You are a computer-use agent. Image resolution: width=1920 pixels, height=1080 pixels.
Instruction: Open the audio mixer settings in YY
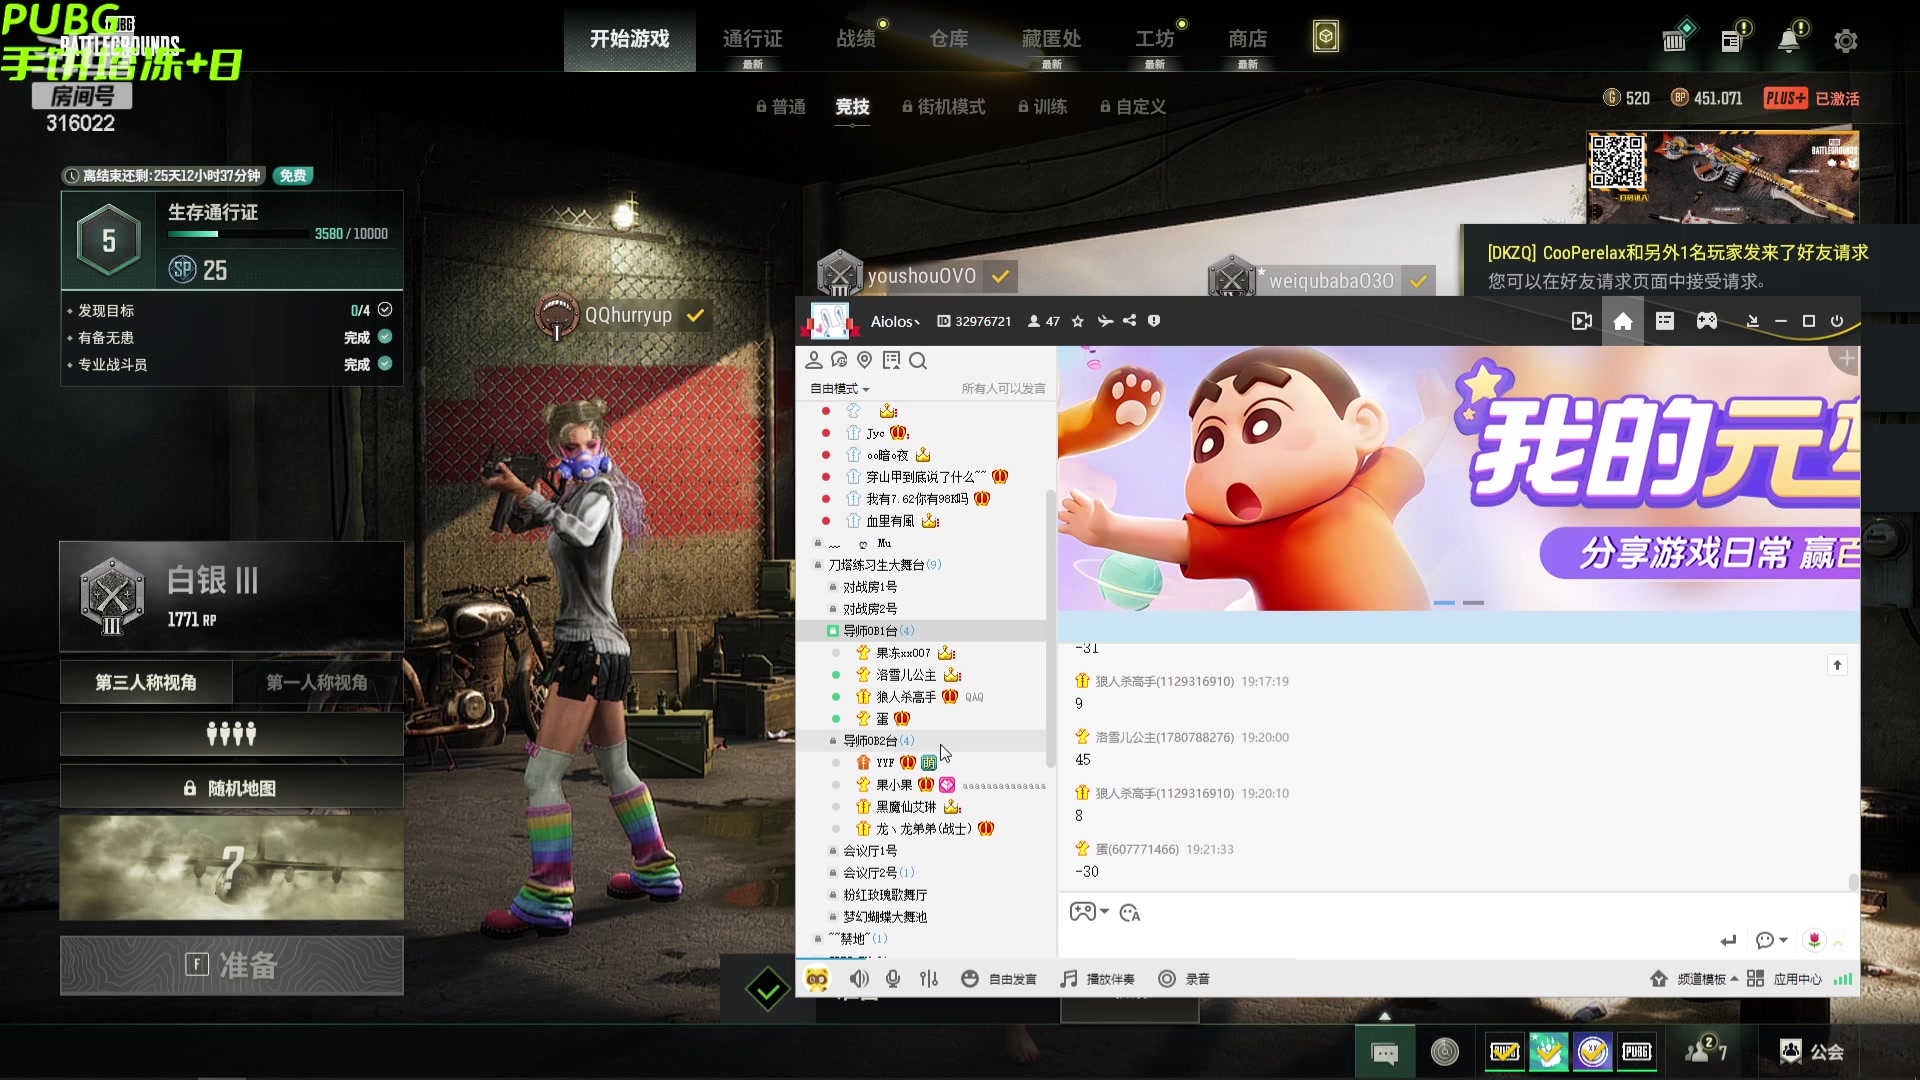(x=929, y=979)
